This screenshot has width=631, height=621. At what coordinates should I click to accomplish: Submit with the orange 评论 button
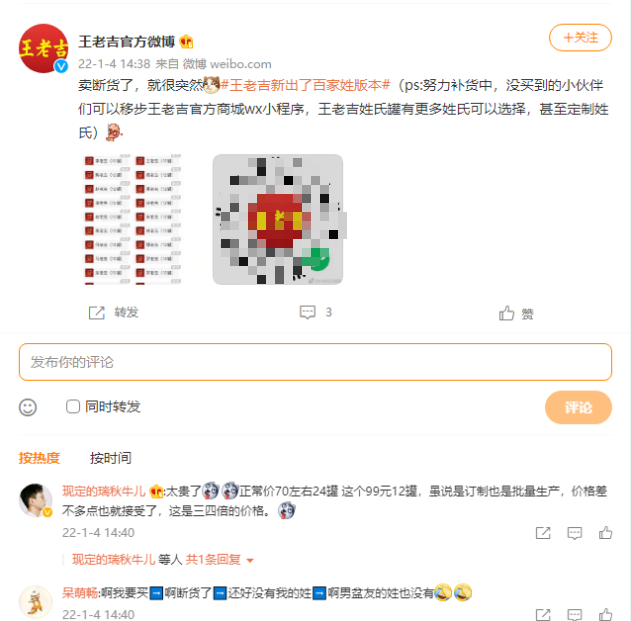pyautogui.click(x=578, y=407)
